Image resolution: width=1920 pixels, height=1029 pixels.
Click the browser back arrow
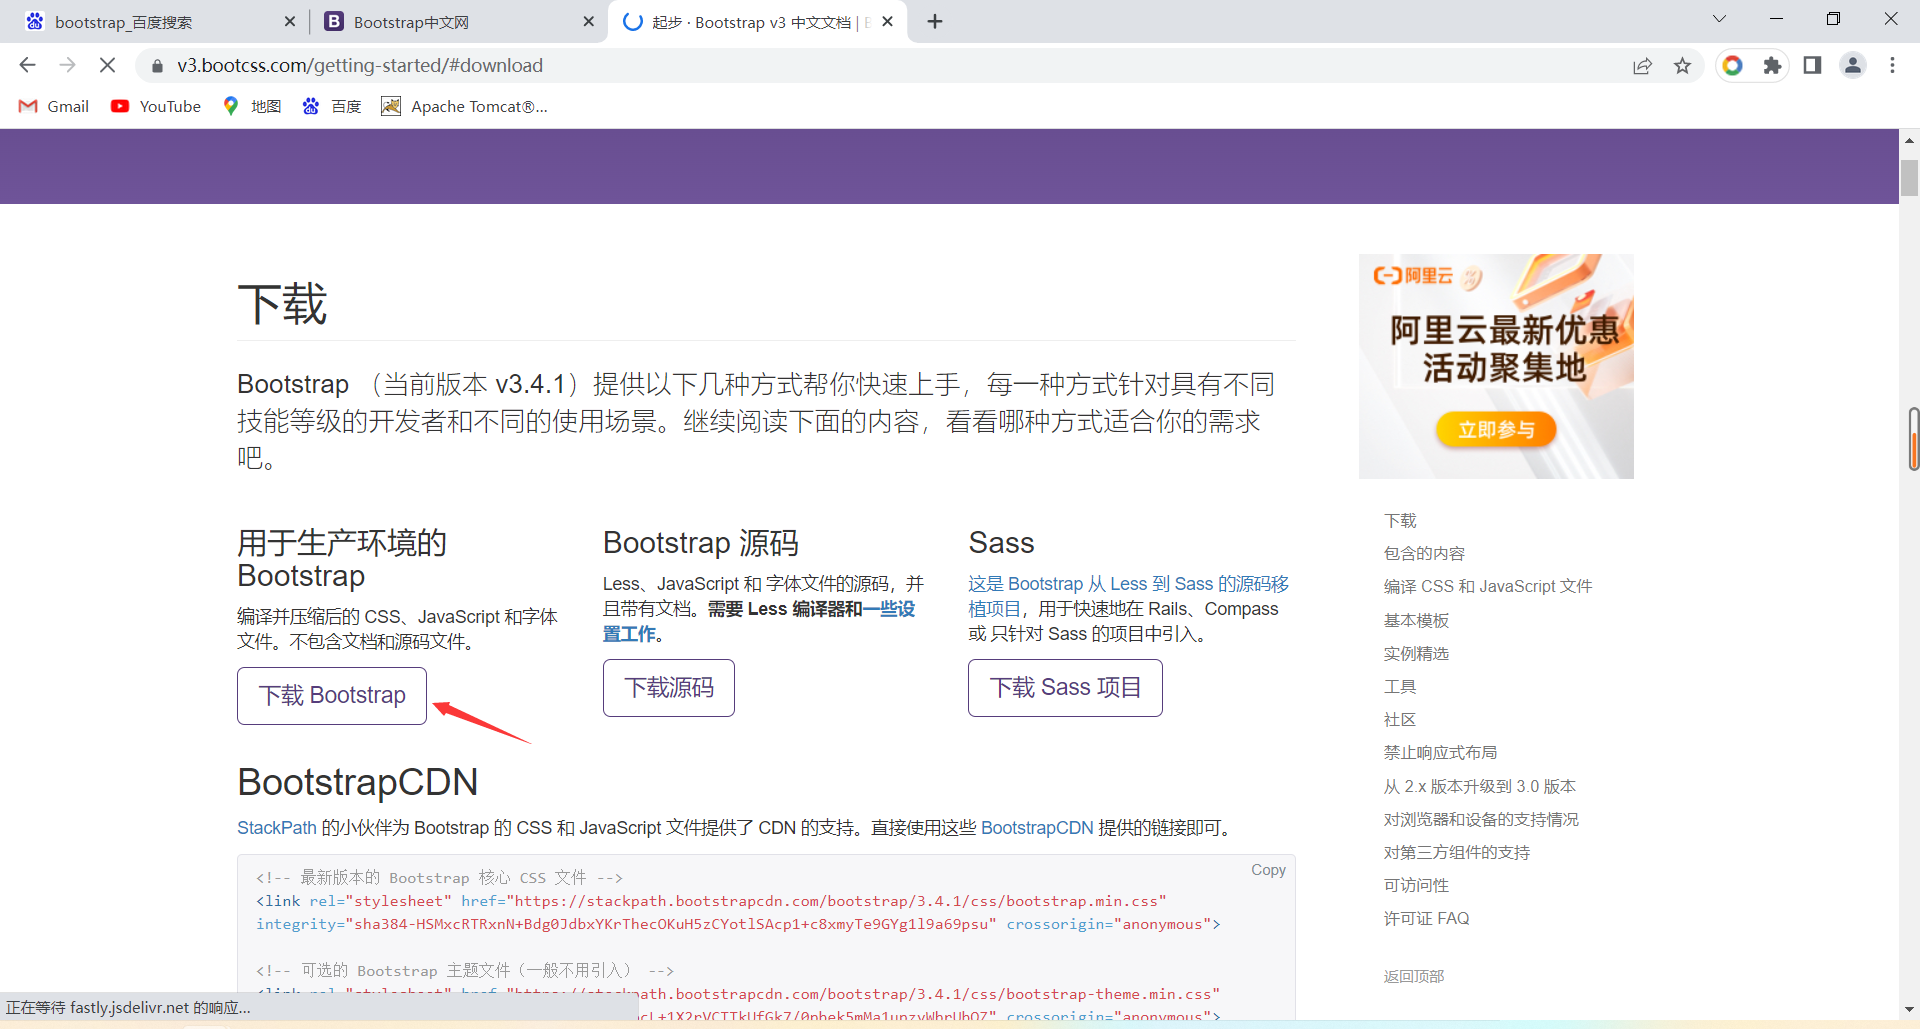(27, 65)
